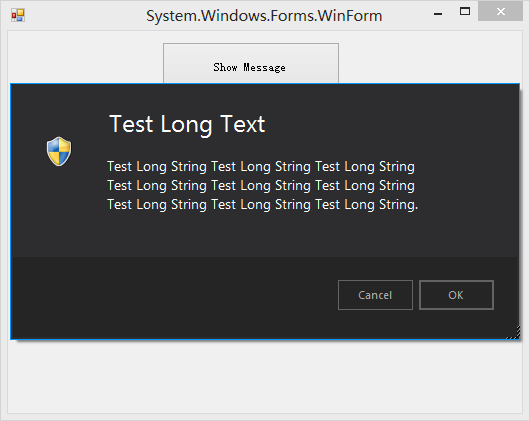
Task: Click empty form space right of Show Message
Action: tap(430, 57)
